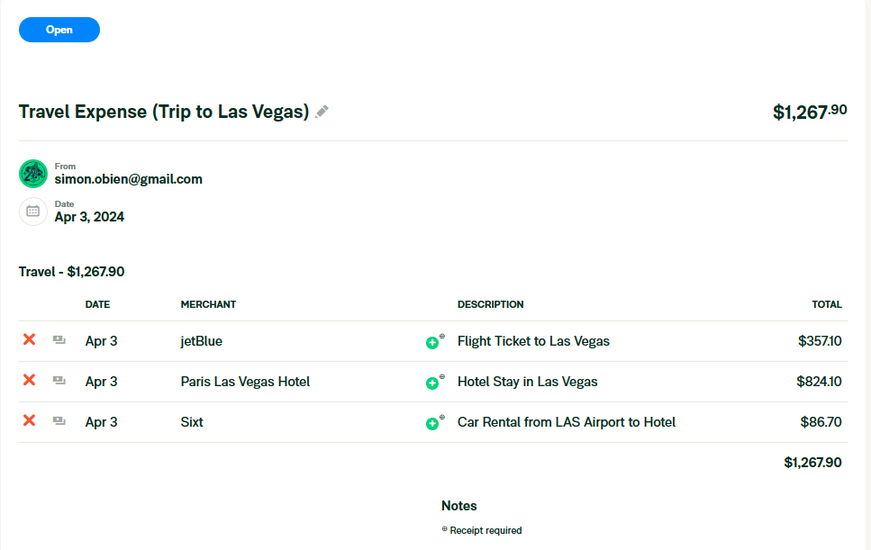Remove the Sixt expense with red X
This screenshot has height=550, width=871.
[29, 421]
